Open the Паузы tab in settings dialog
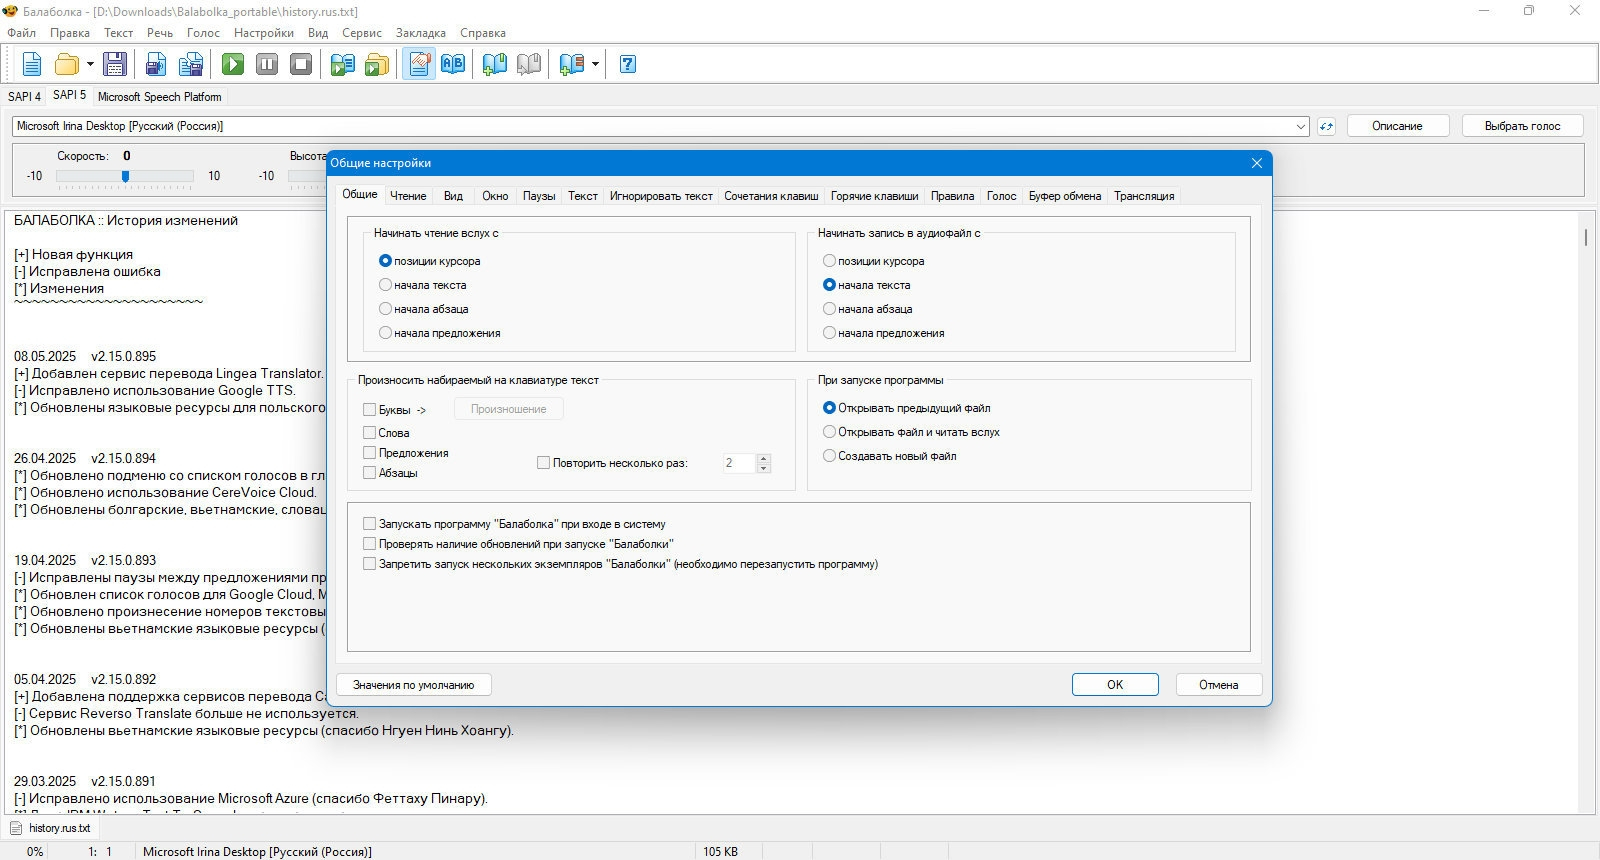The image size is (1600, 860). click(x=539, y=196)
